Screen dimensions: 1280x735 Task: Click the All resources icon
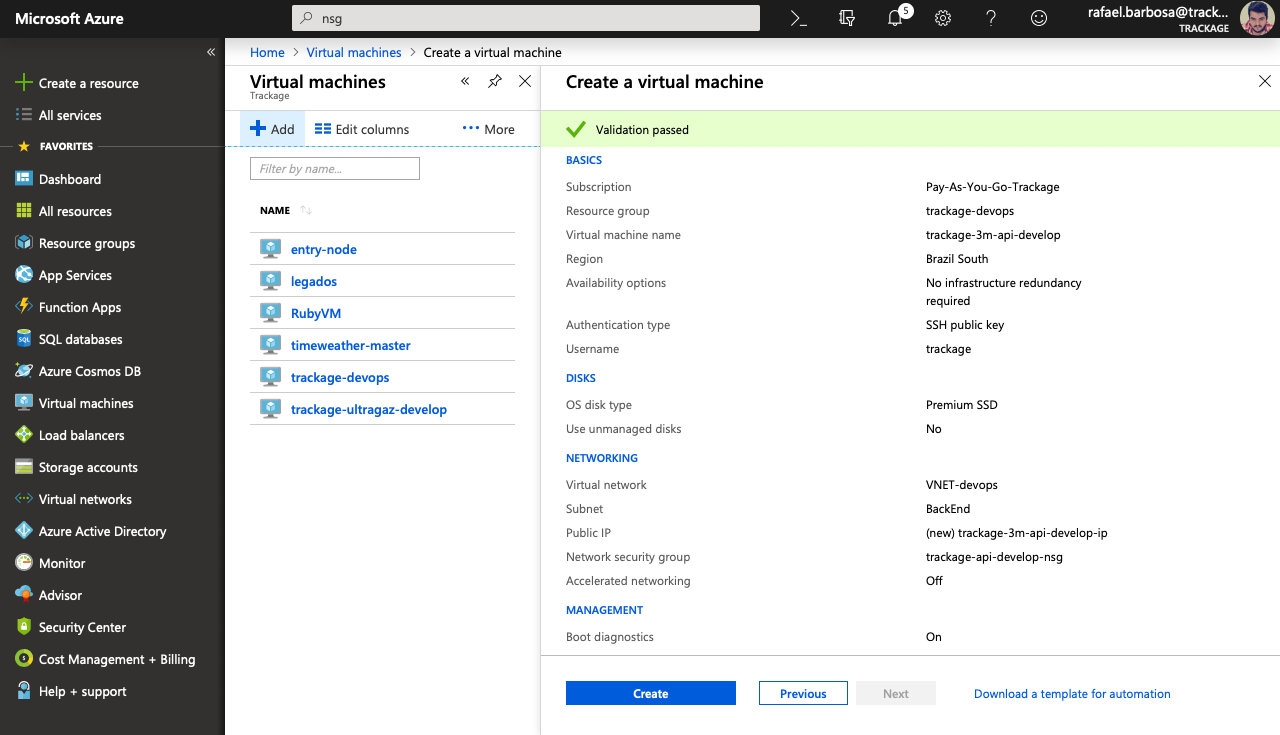pyautogui.click(x=24, y=211)
